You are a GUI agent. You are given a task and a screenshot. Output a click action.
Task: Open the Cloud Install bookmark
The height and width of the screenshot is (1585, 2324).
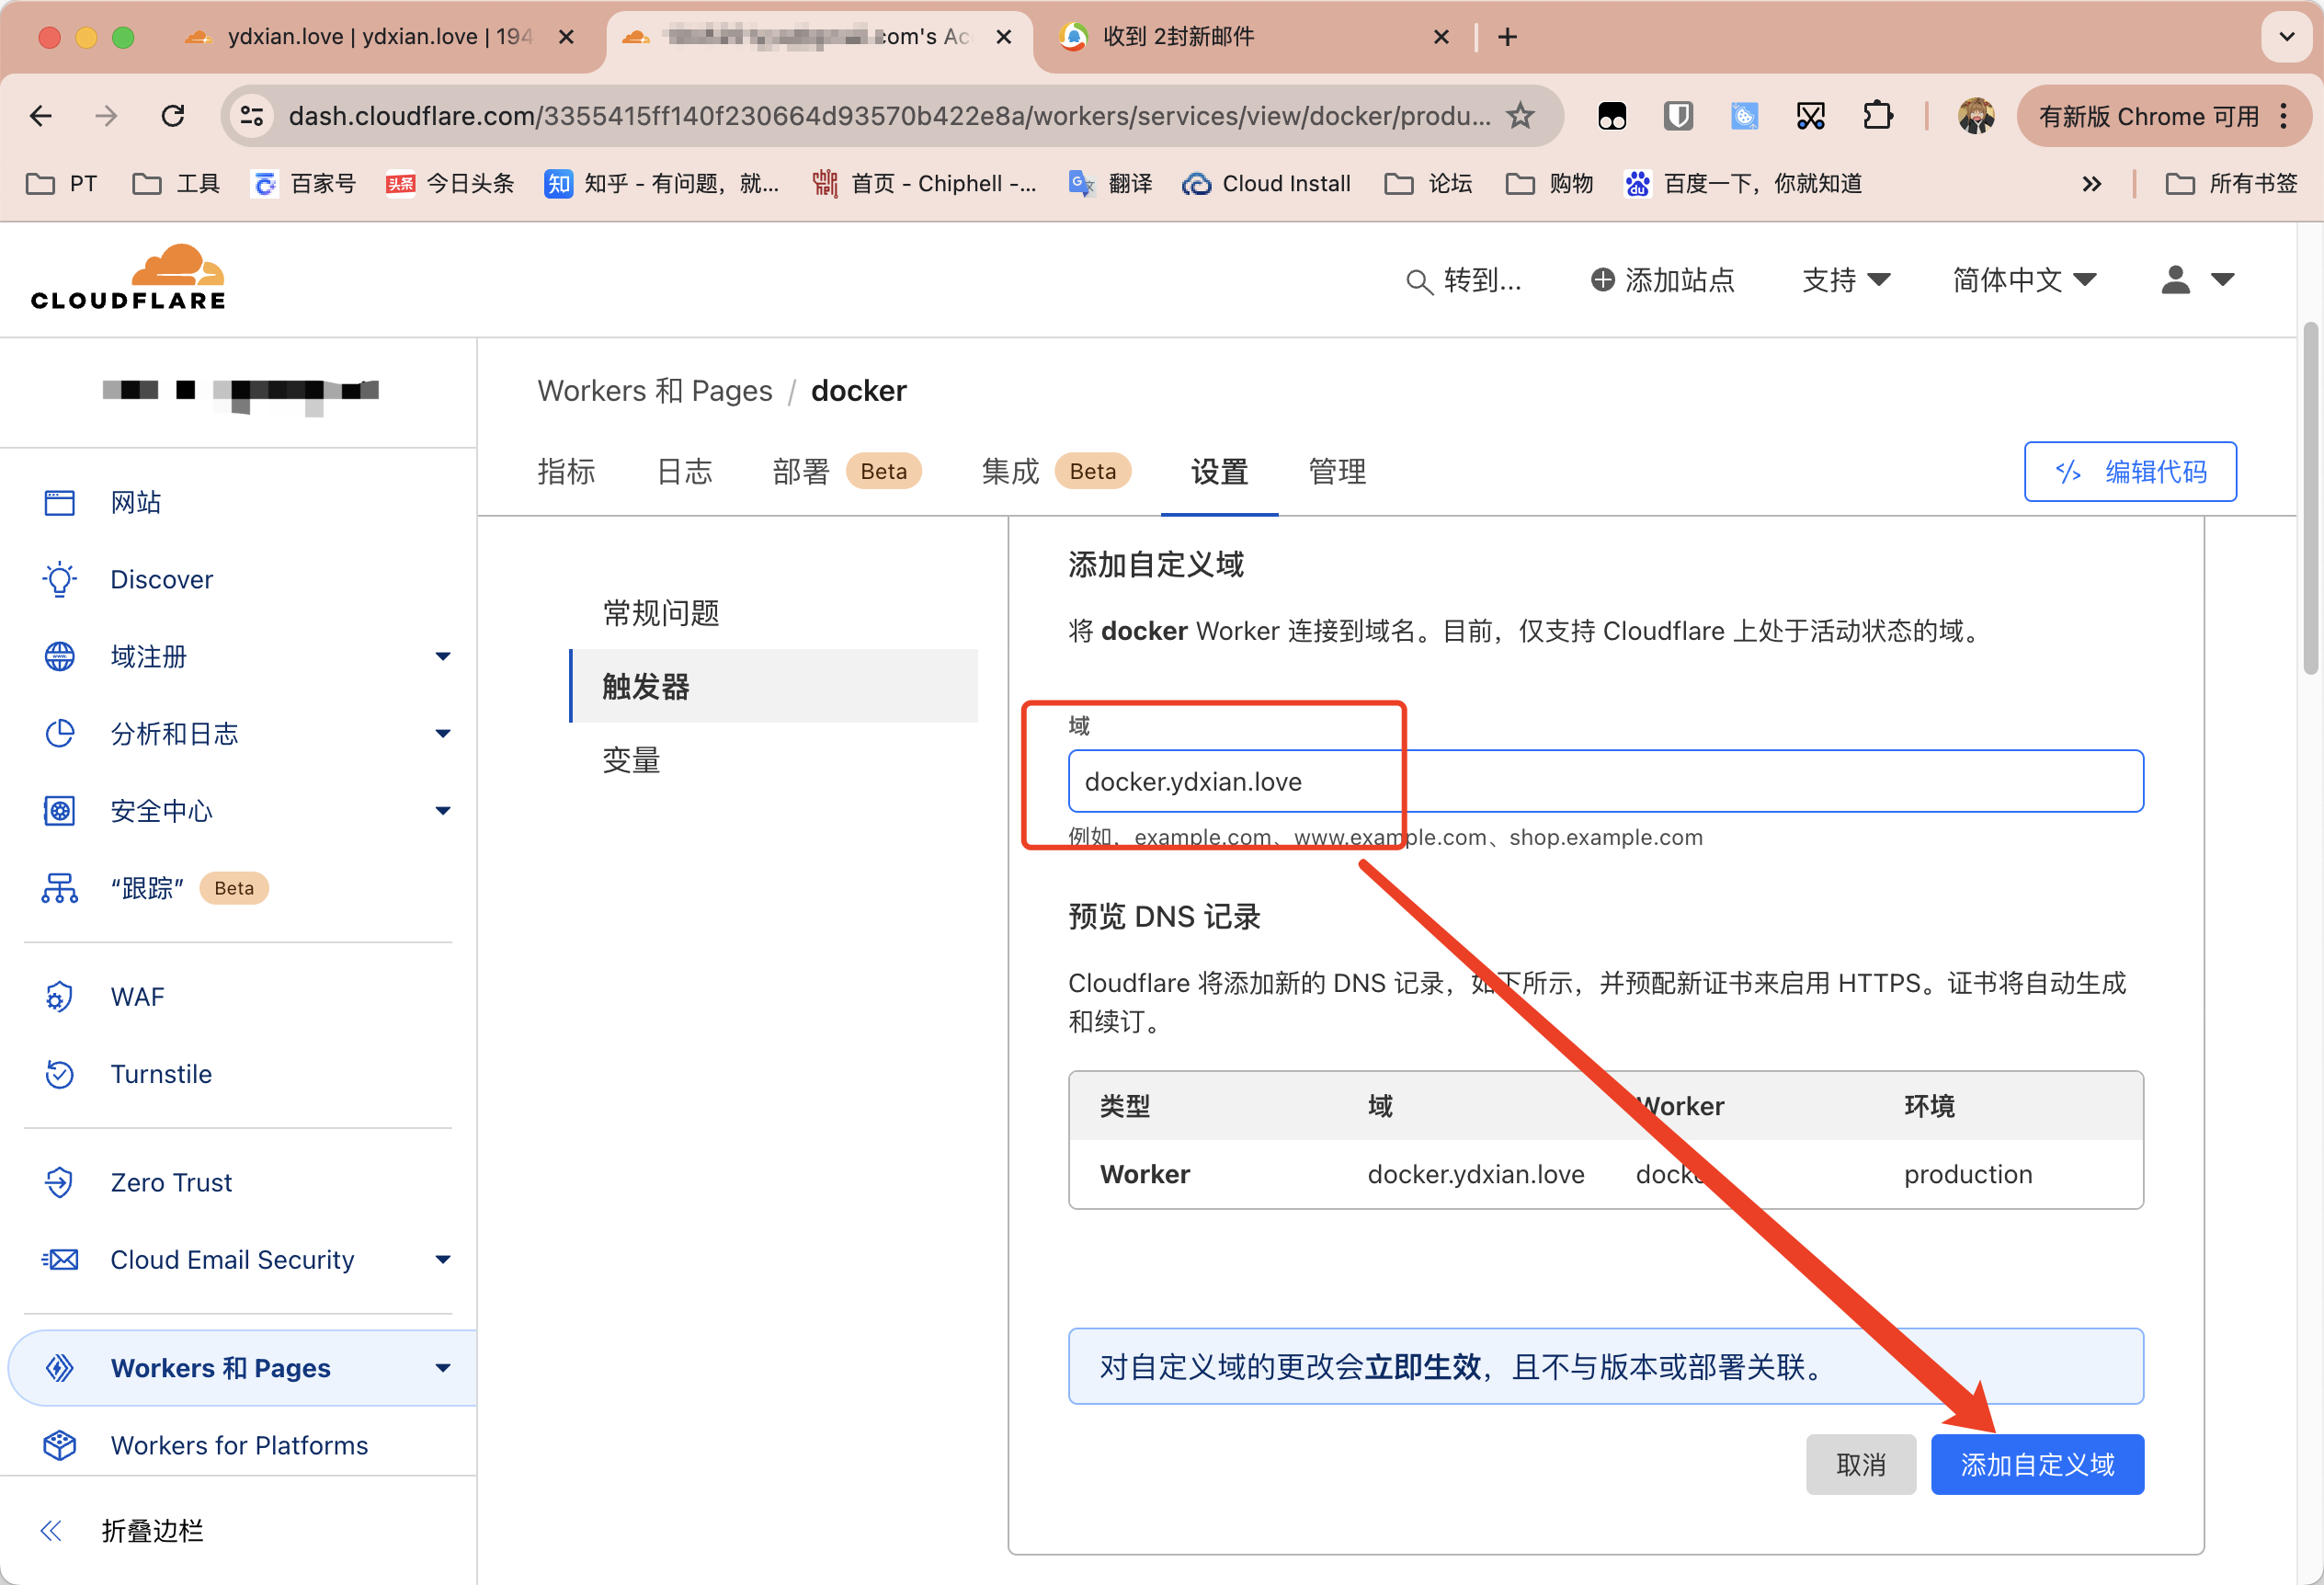[x=1266, y=183]
